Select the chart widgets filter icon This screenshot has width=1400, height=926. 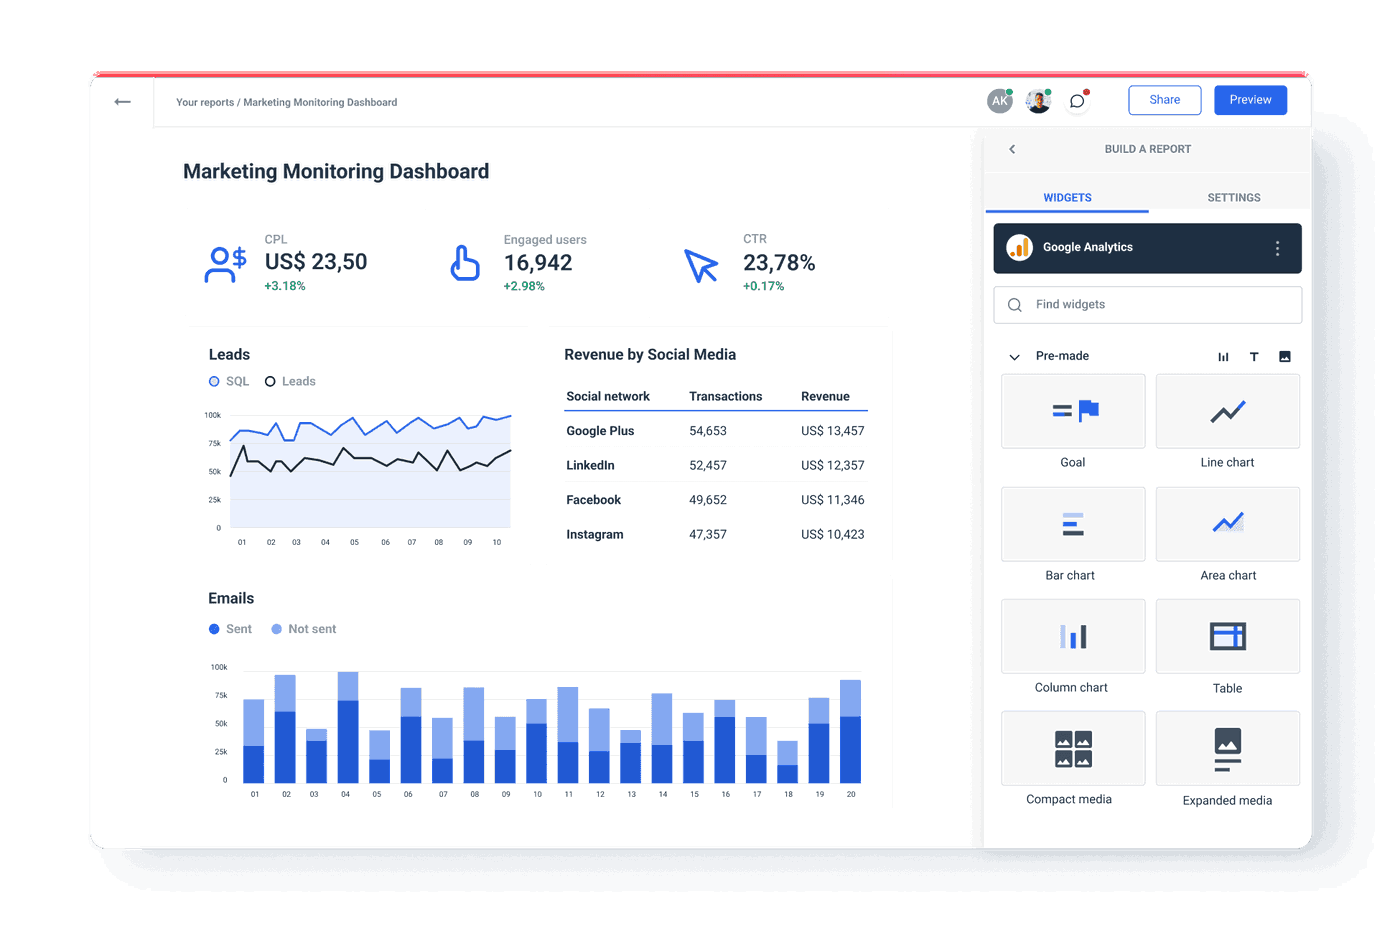pyautogui.click(x=1223, y=356)
